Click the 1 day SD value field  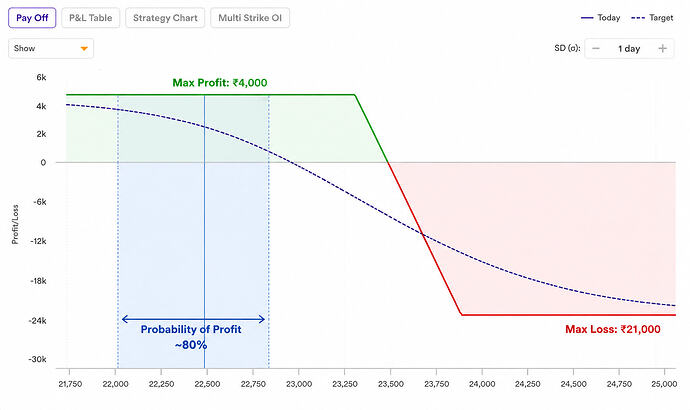629,48
